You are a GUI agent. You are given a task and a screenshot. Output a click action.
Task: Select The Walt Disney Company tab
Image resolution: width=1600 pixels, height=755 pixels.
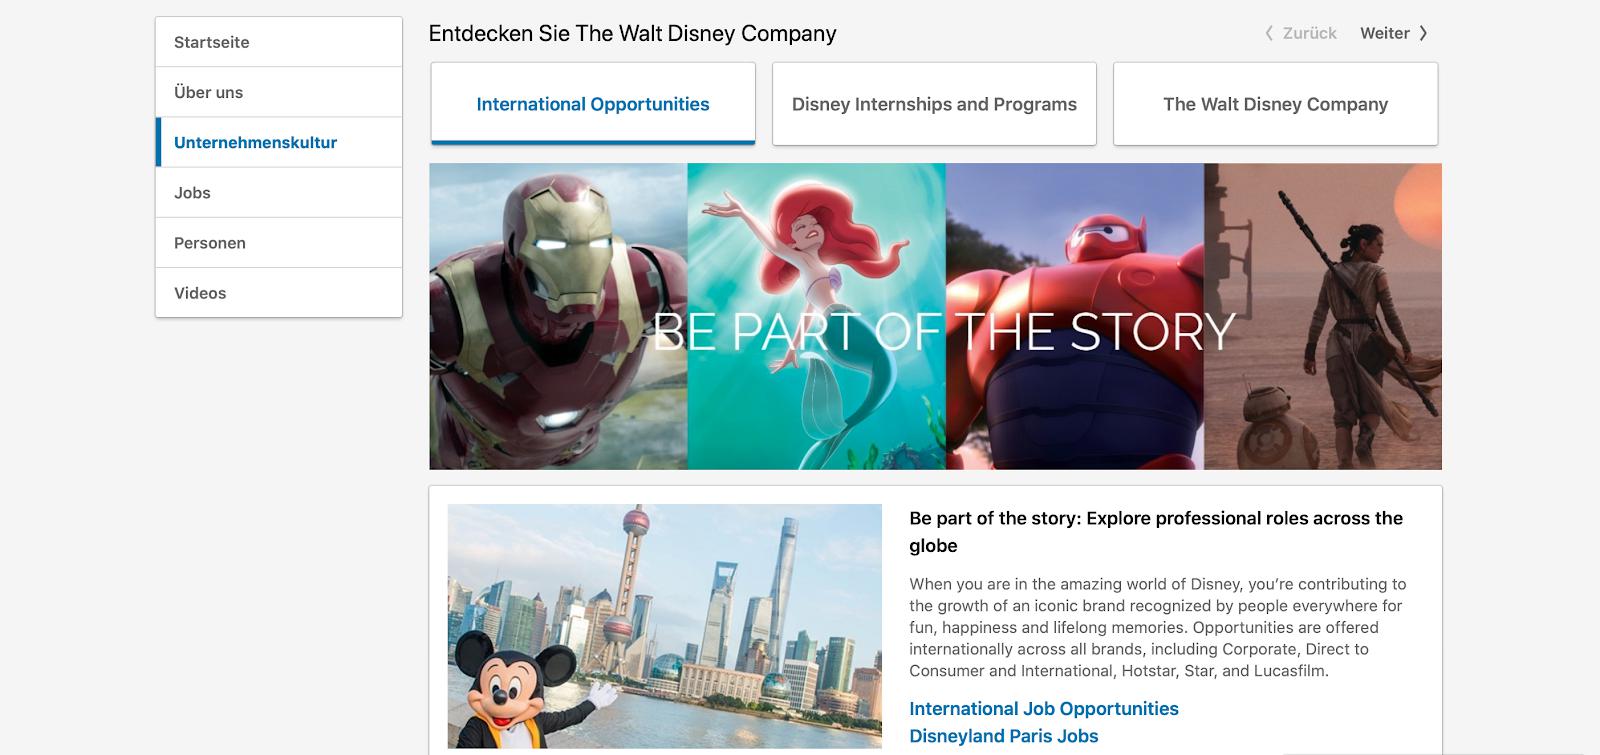click(x=1275, y=104)
